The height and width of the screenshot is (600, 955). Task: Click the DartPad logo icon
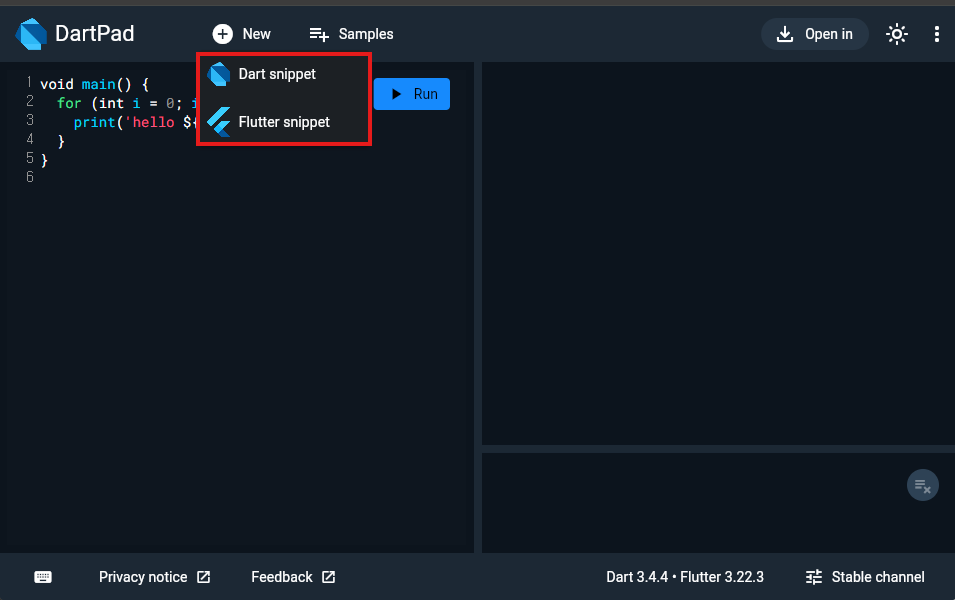(31, 34)
